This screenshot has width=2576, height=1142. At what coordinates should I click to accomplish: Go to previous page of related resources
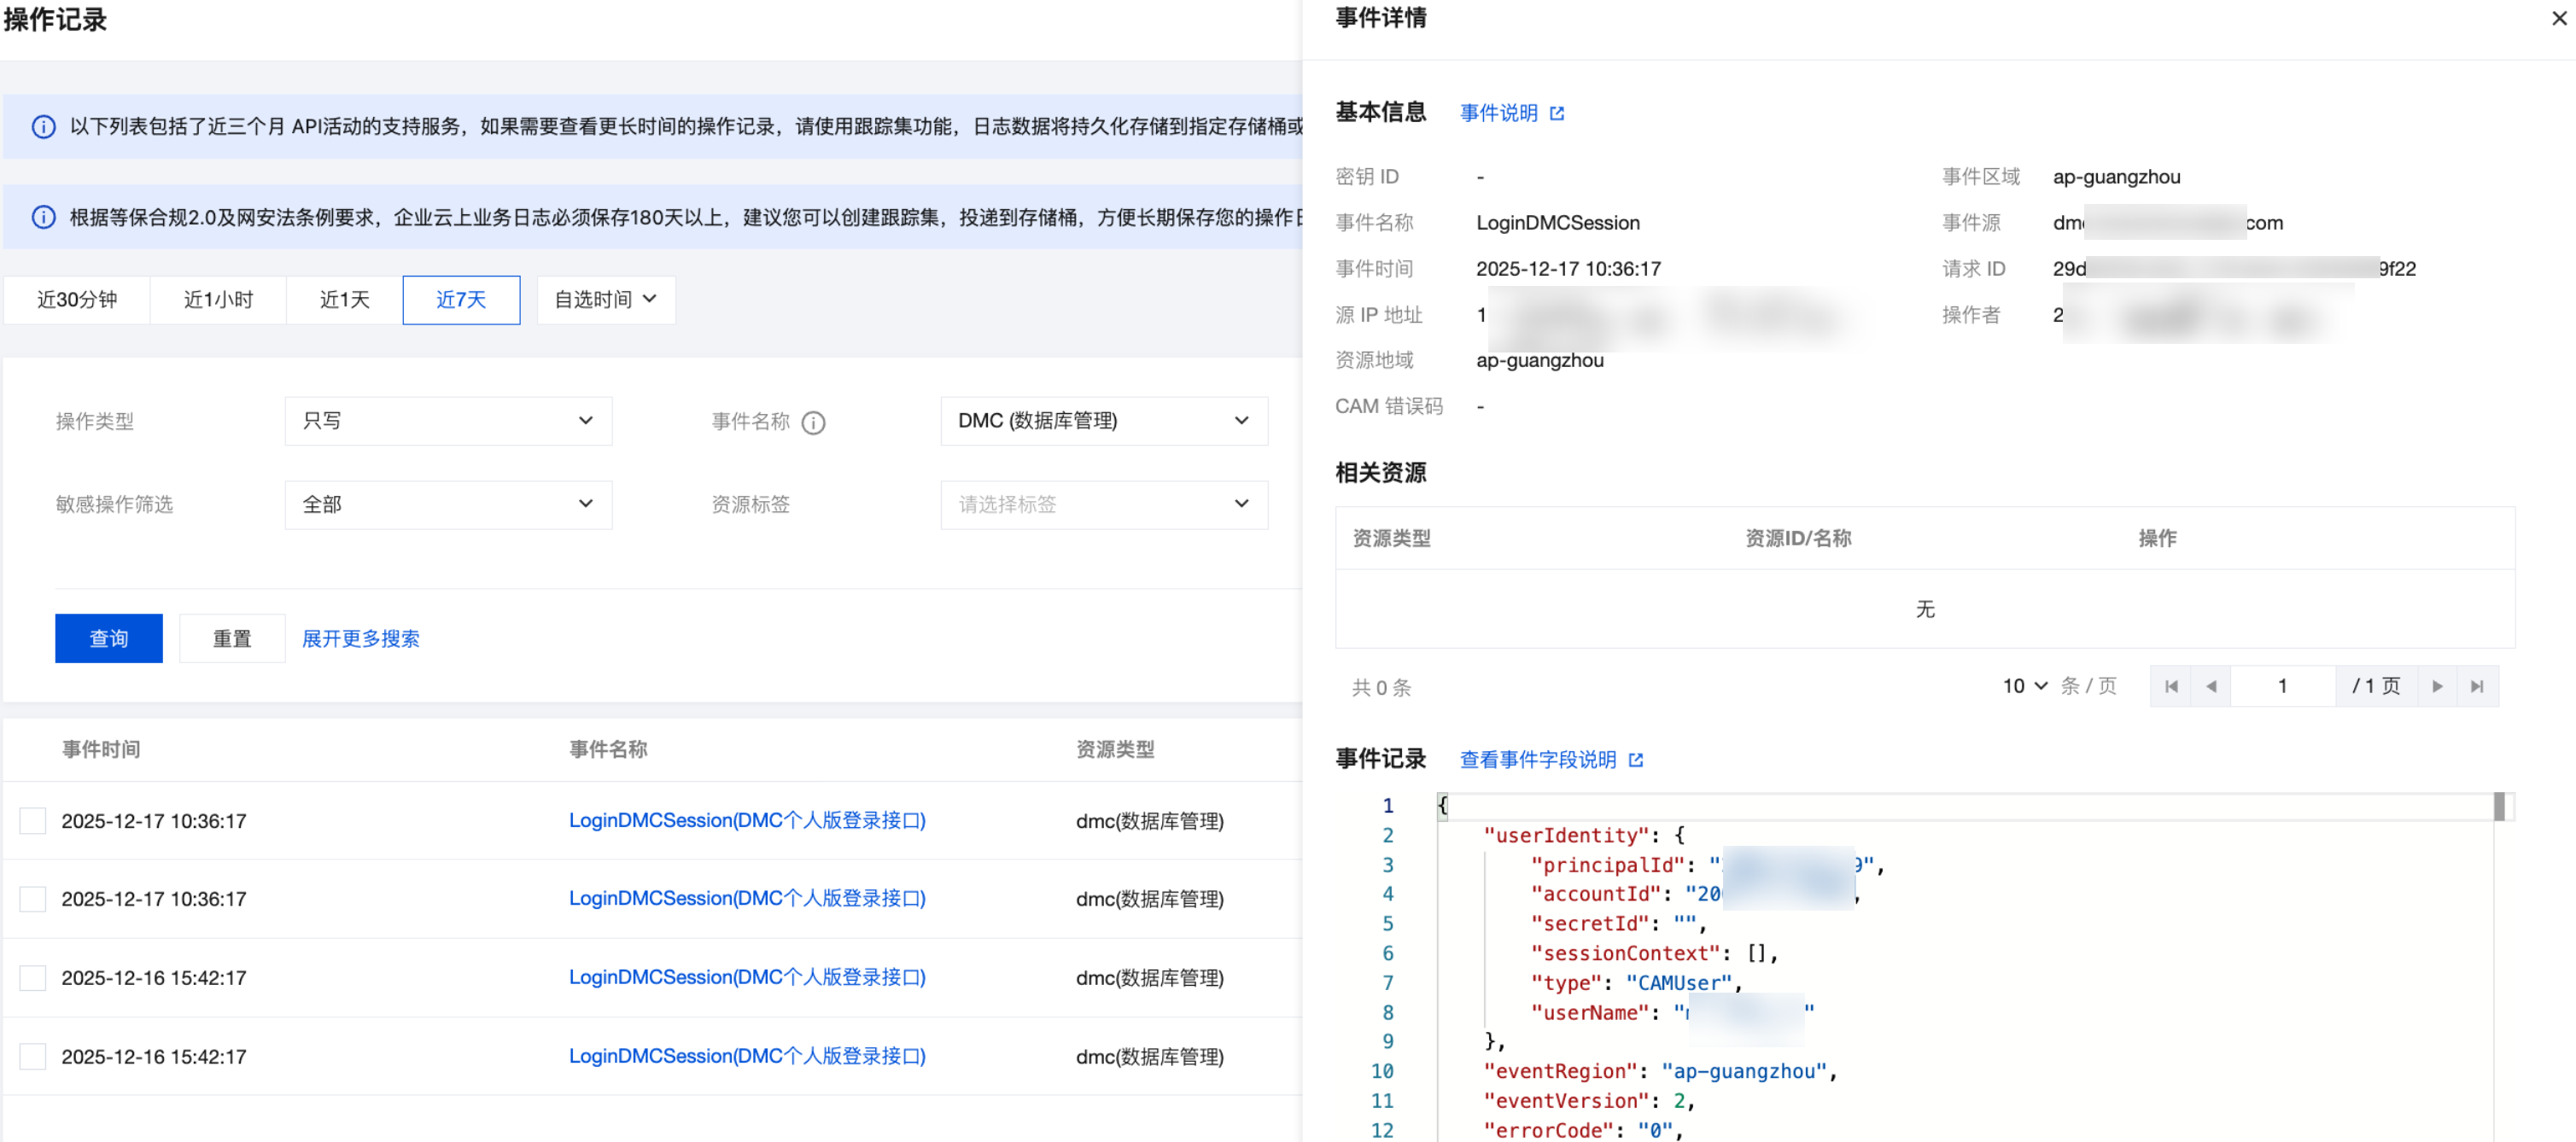point(2211,686)
